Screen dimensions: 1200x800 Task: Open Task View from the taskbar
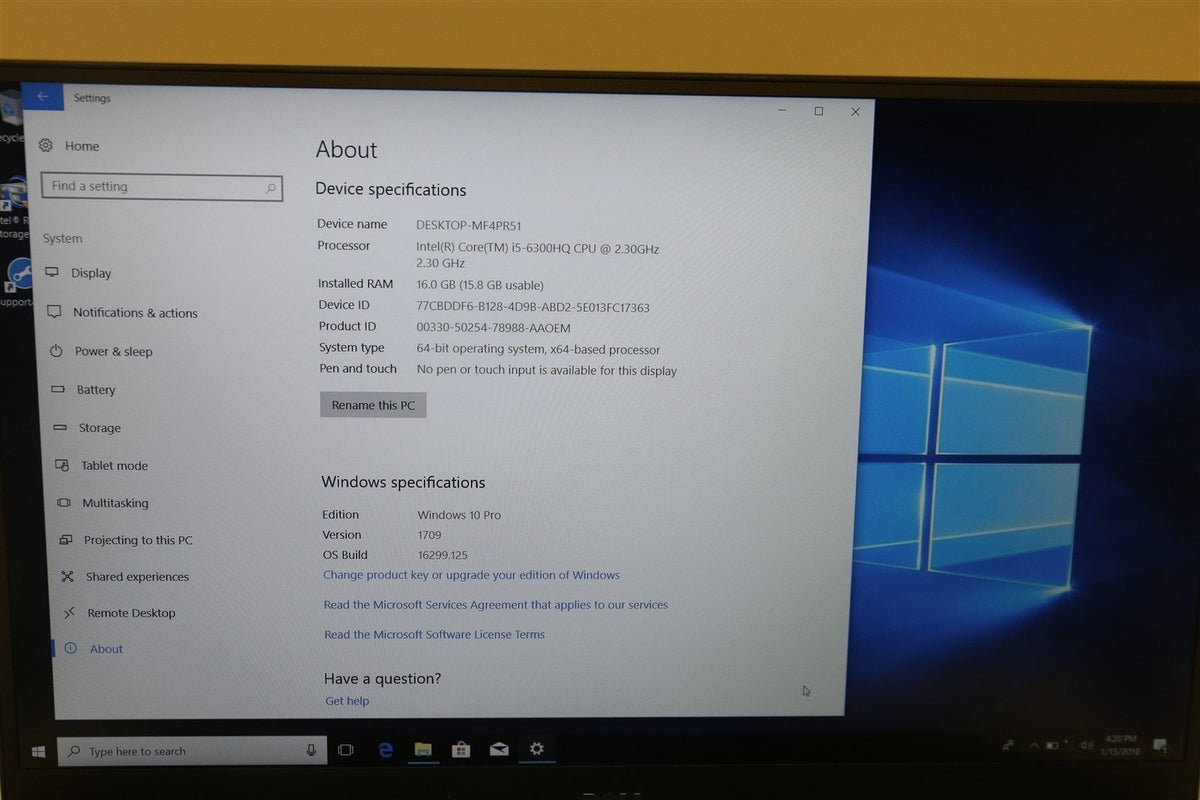tap(345, 748)
